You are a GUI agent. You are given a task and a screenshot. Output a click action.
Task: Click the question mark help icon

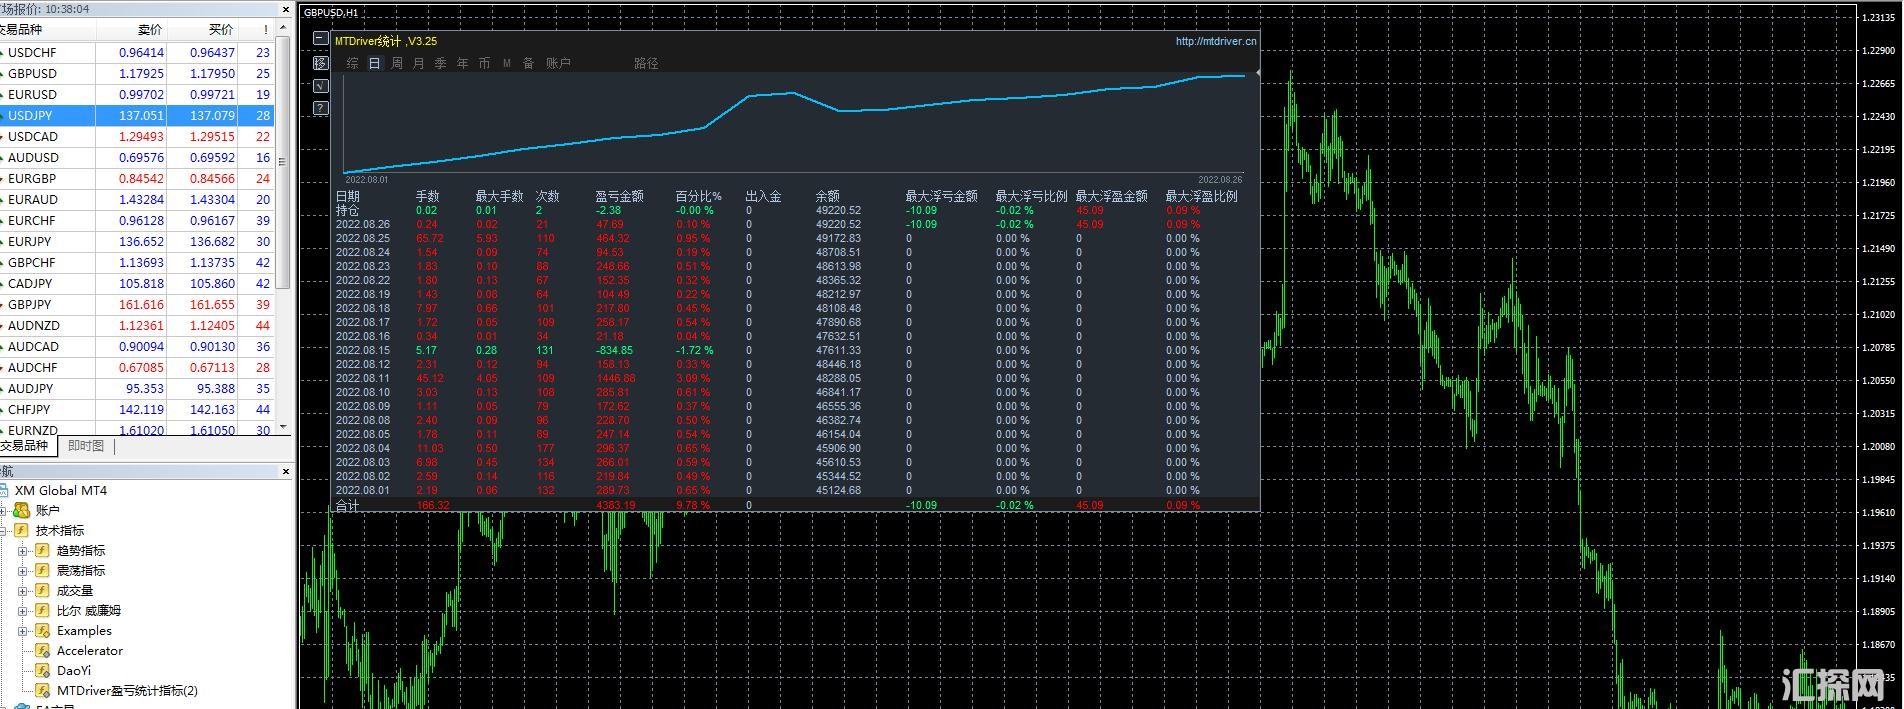320,108
